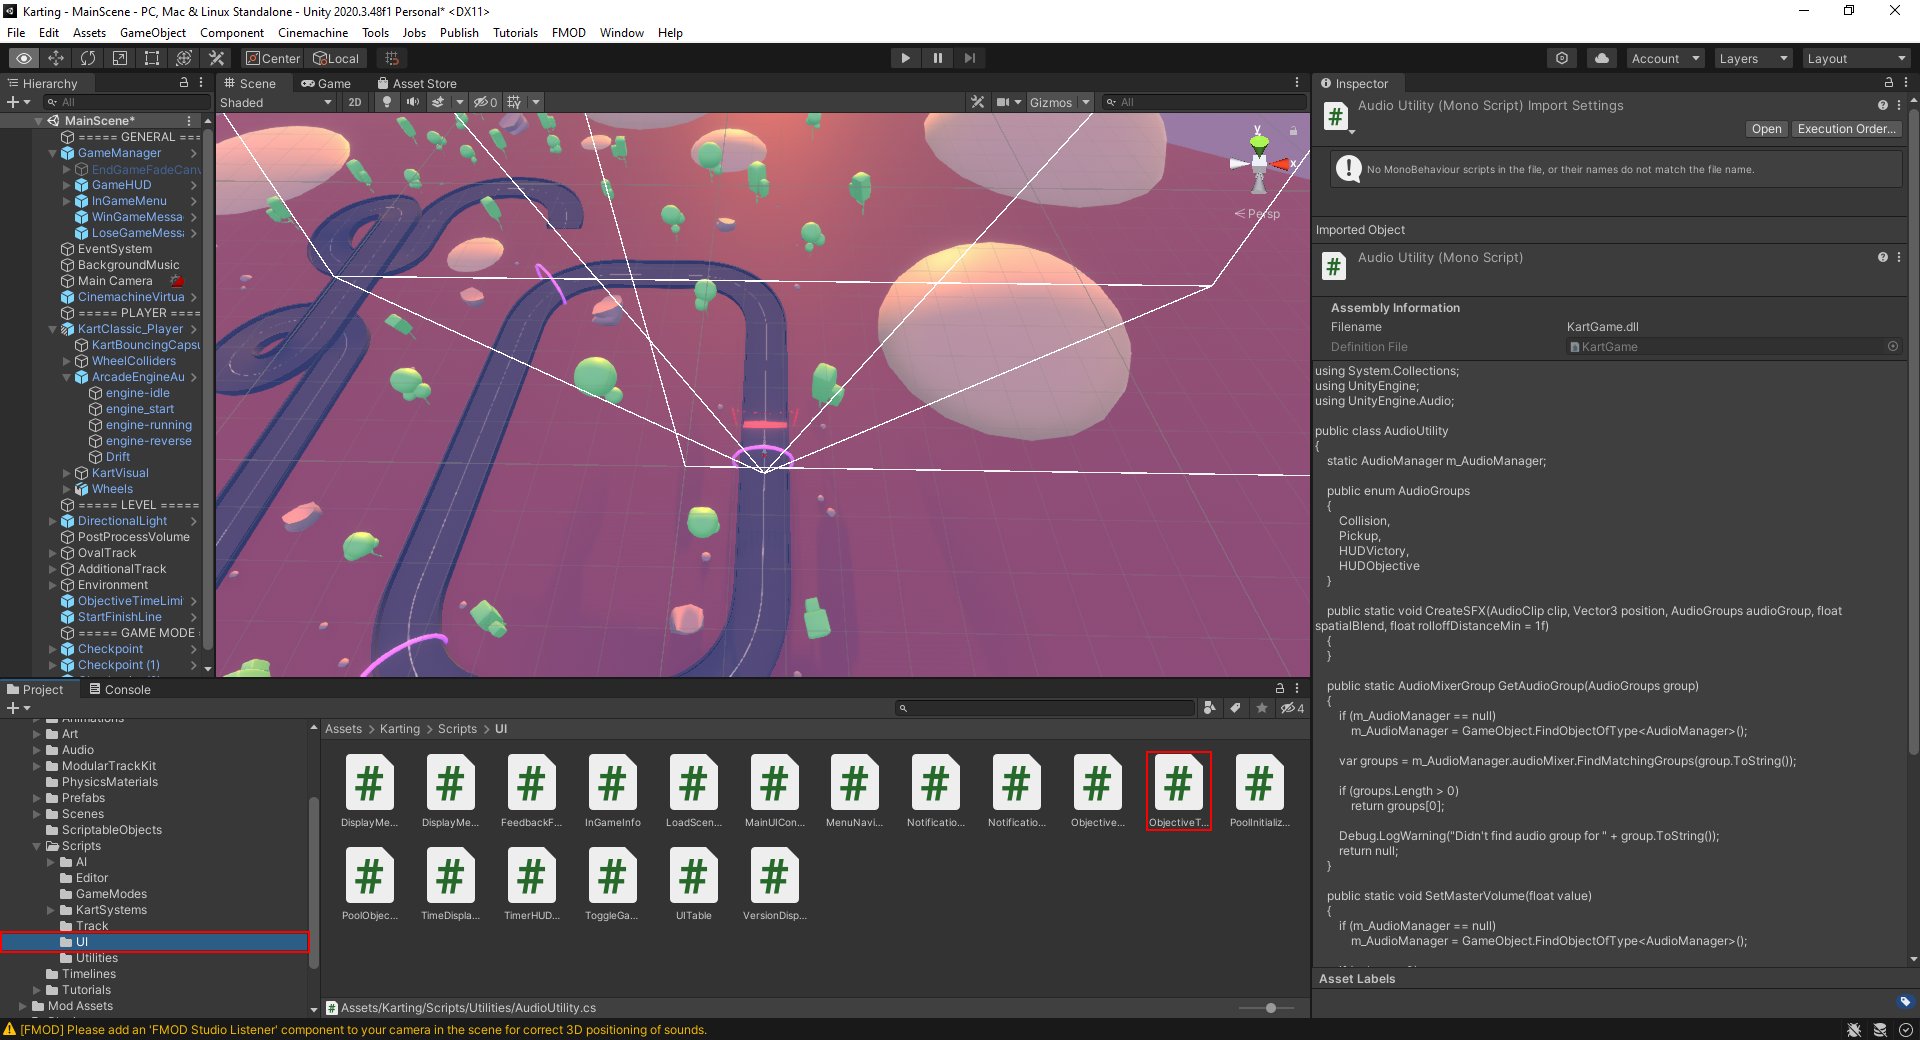Select the Rect transform tool
The image size is (1920, 1040).
pos(152,58)
